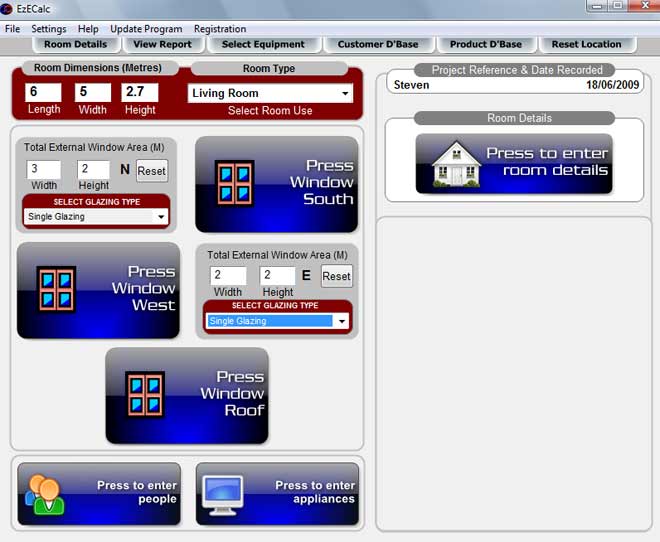Click the window icon on Press Window Roof
Viewport: 660px width, 542px height.
point(145,394)
